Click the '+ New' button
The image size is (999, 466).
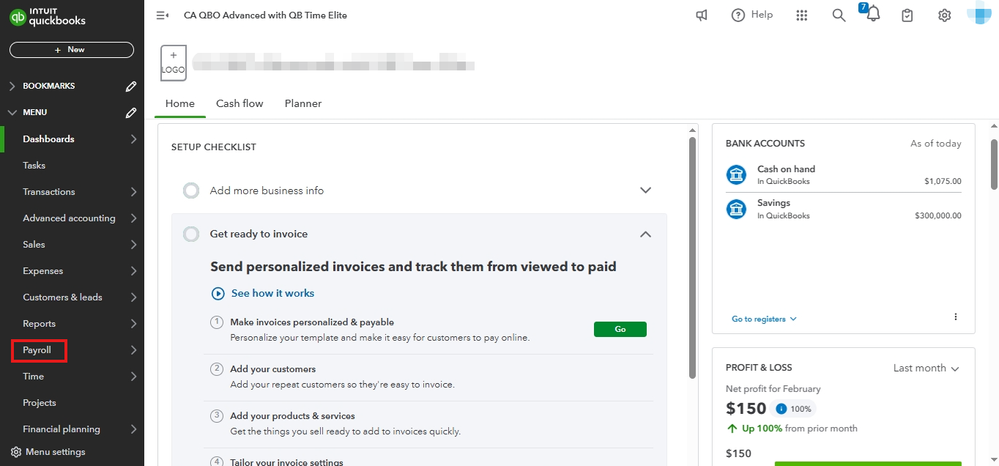(x=71, y=49)
